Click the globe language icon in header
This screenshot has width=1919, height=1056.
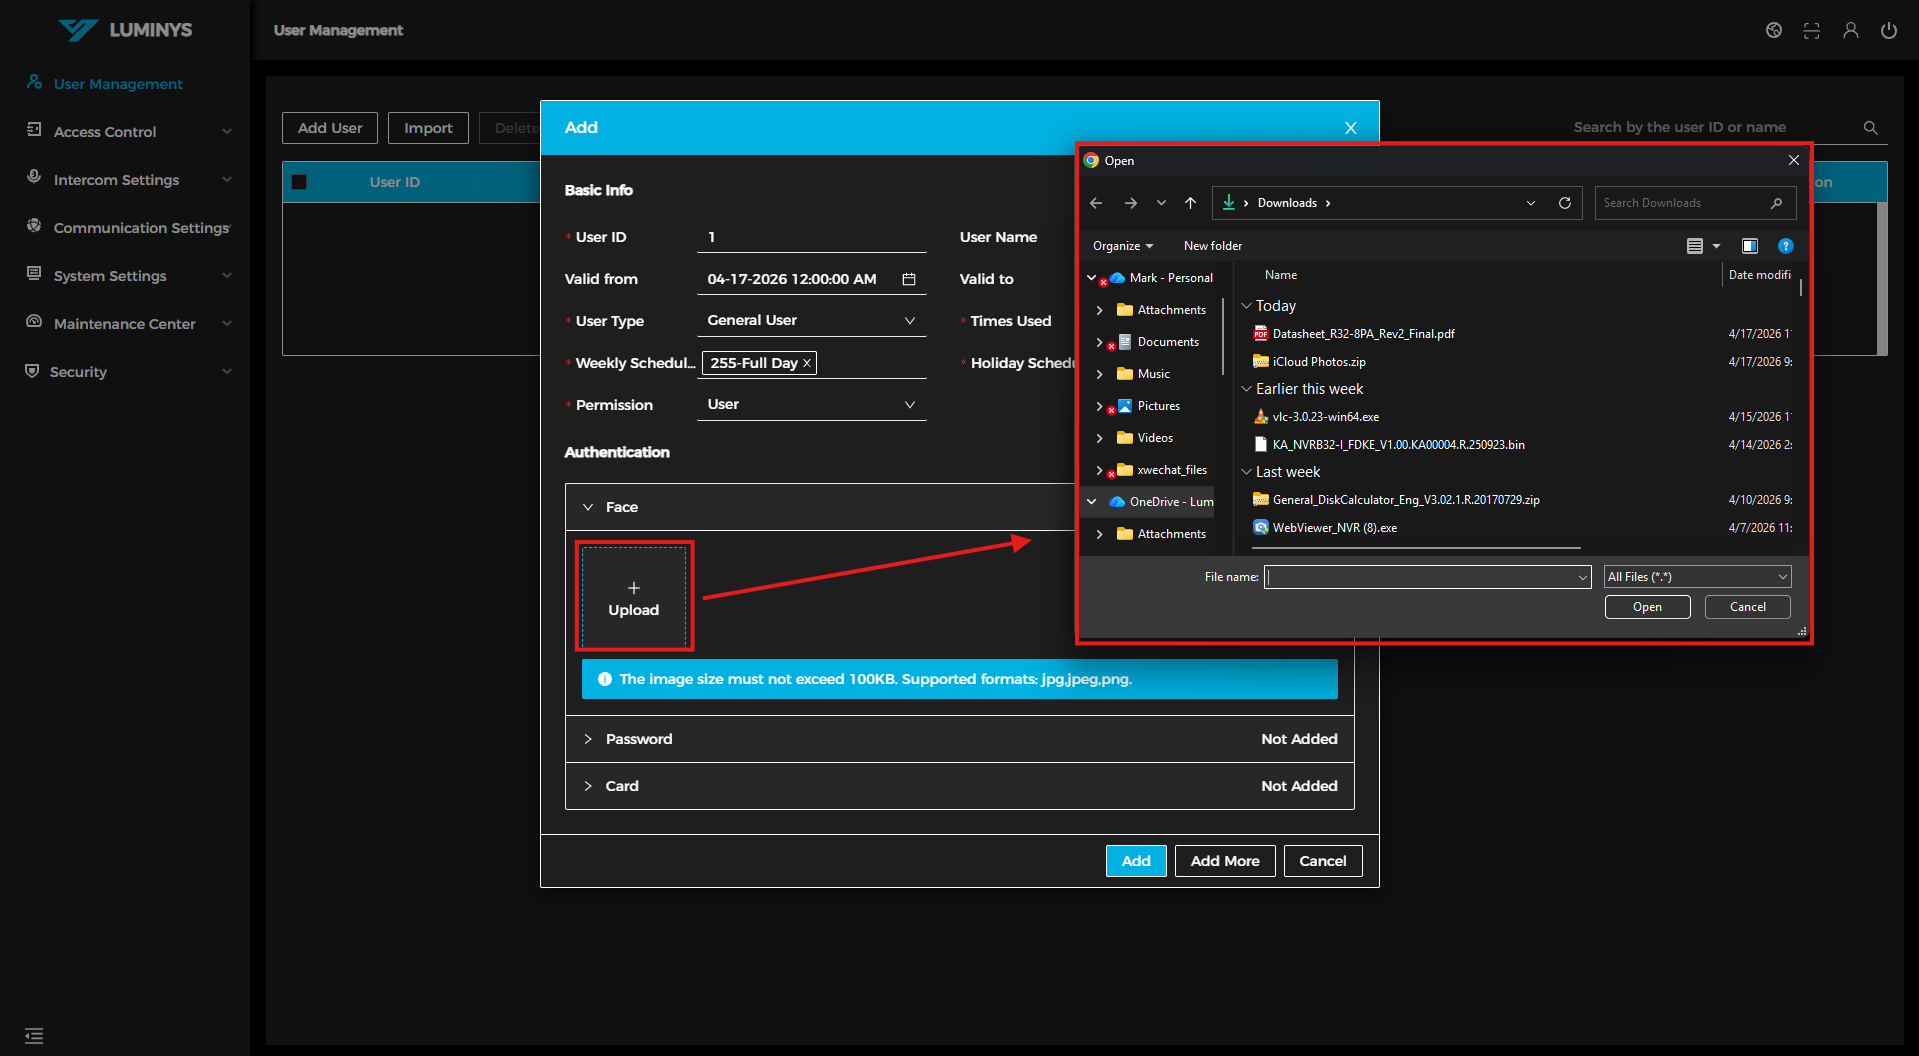(1773, 31)
